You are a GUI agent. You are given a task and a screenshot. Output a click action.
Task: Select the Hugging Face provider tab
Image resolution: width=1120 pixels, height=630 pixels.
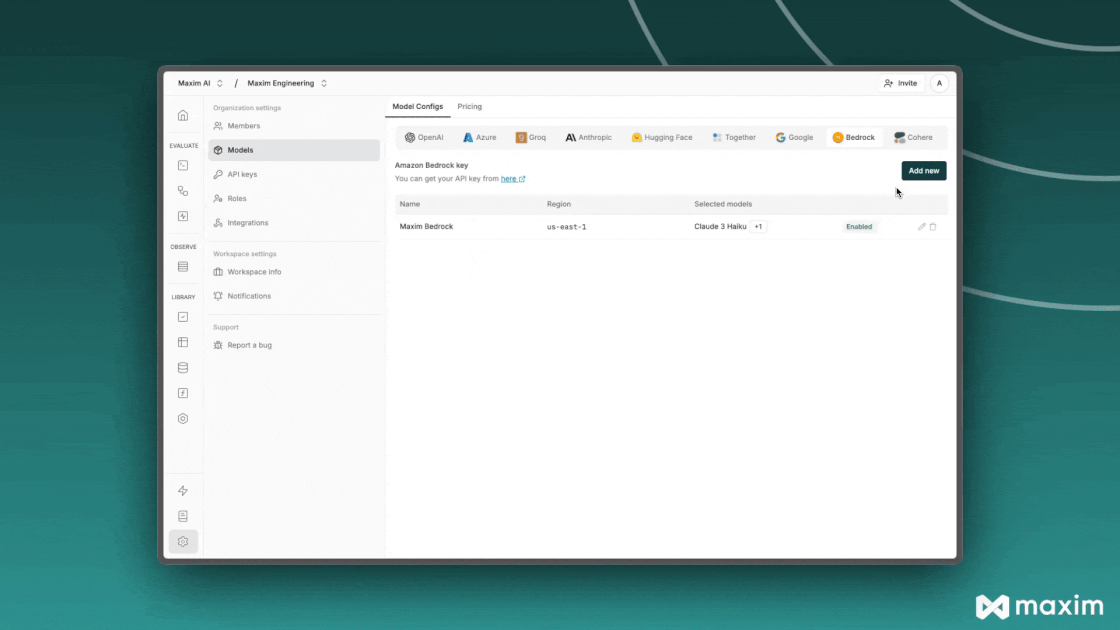point(662,137)
